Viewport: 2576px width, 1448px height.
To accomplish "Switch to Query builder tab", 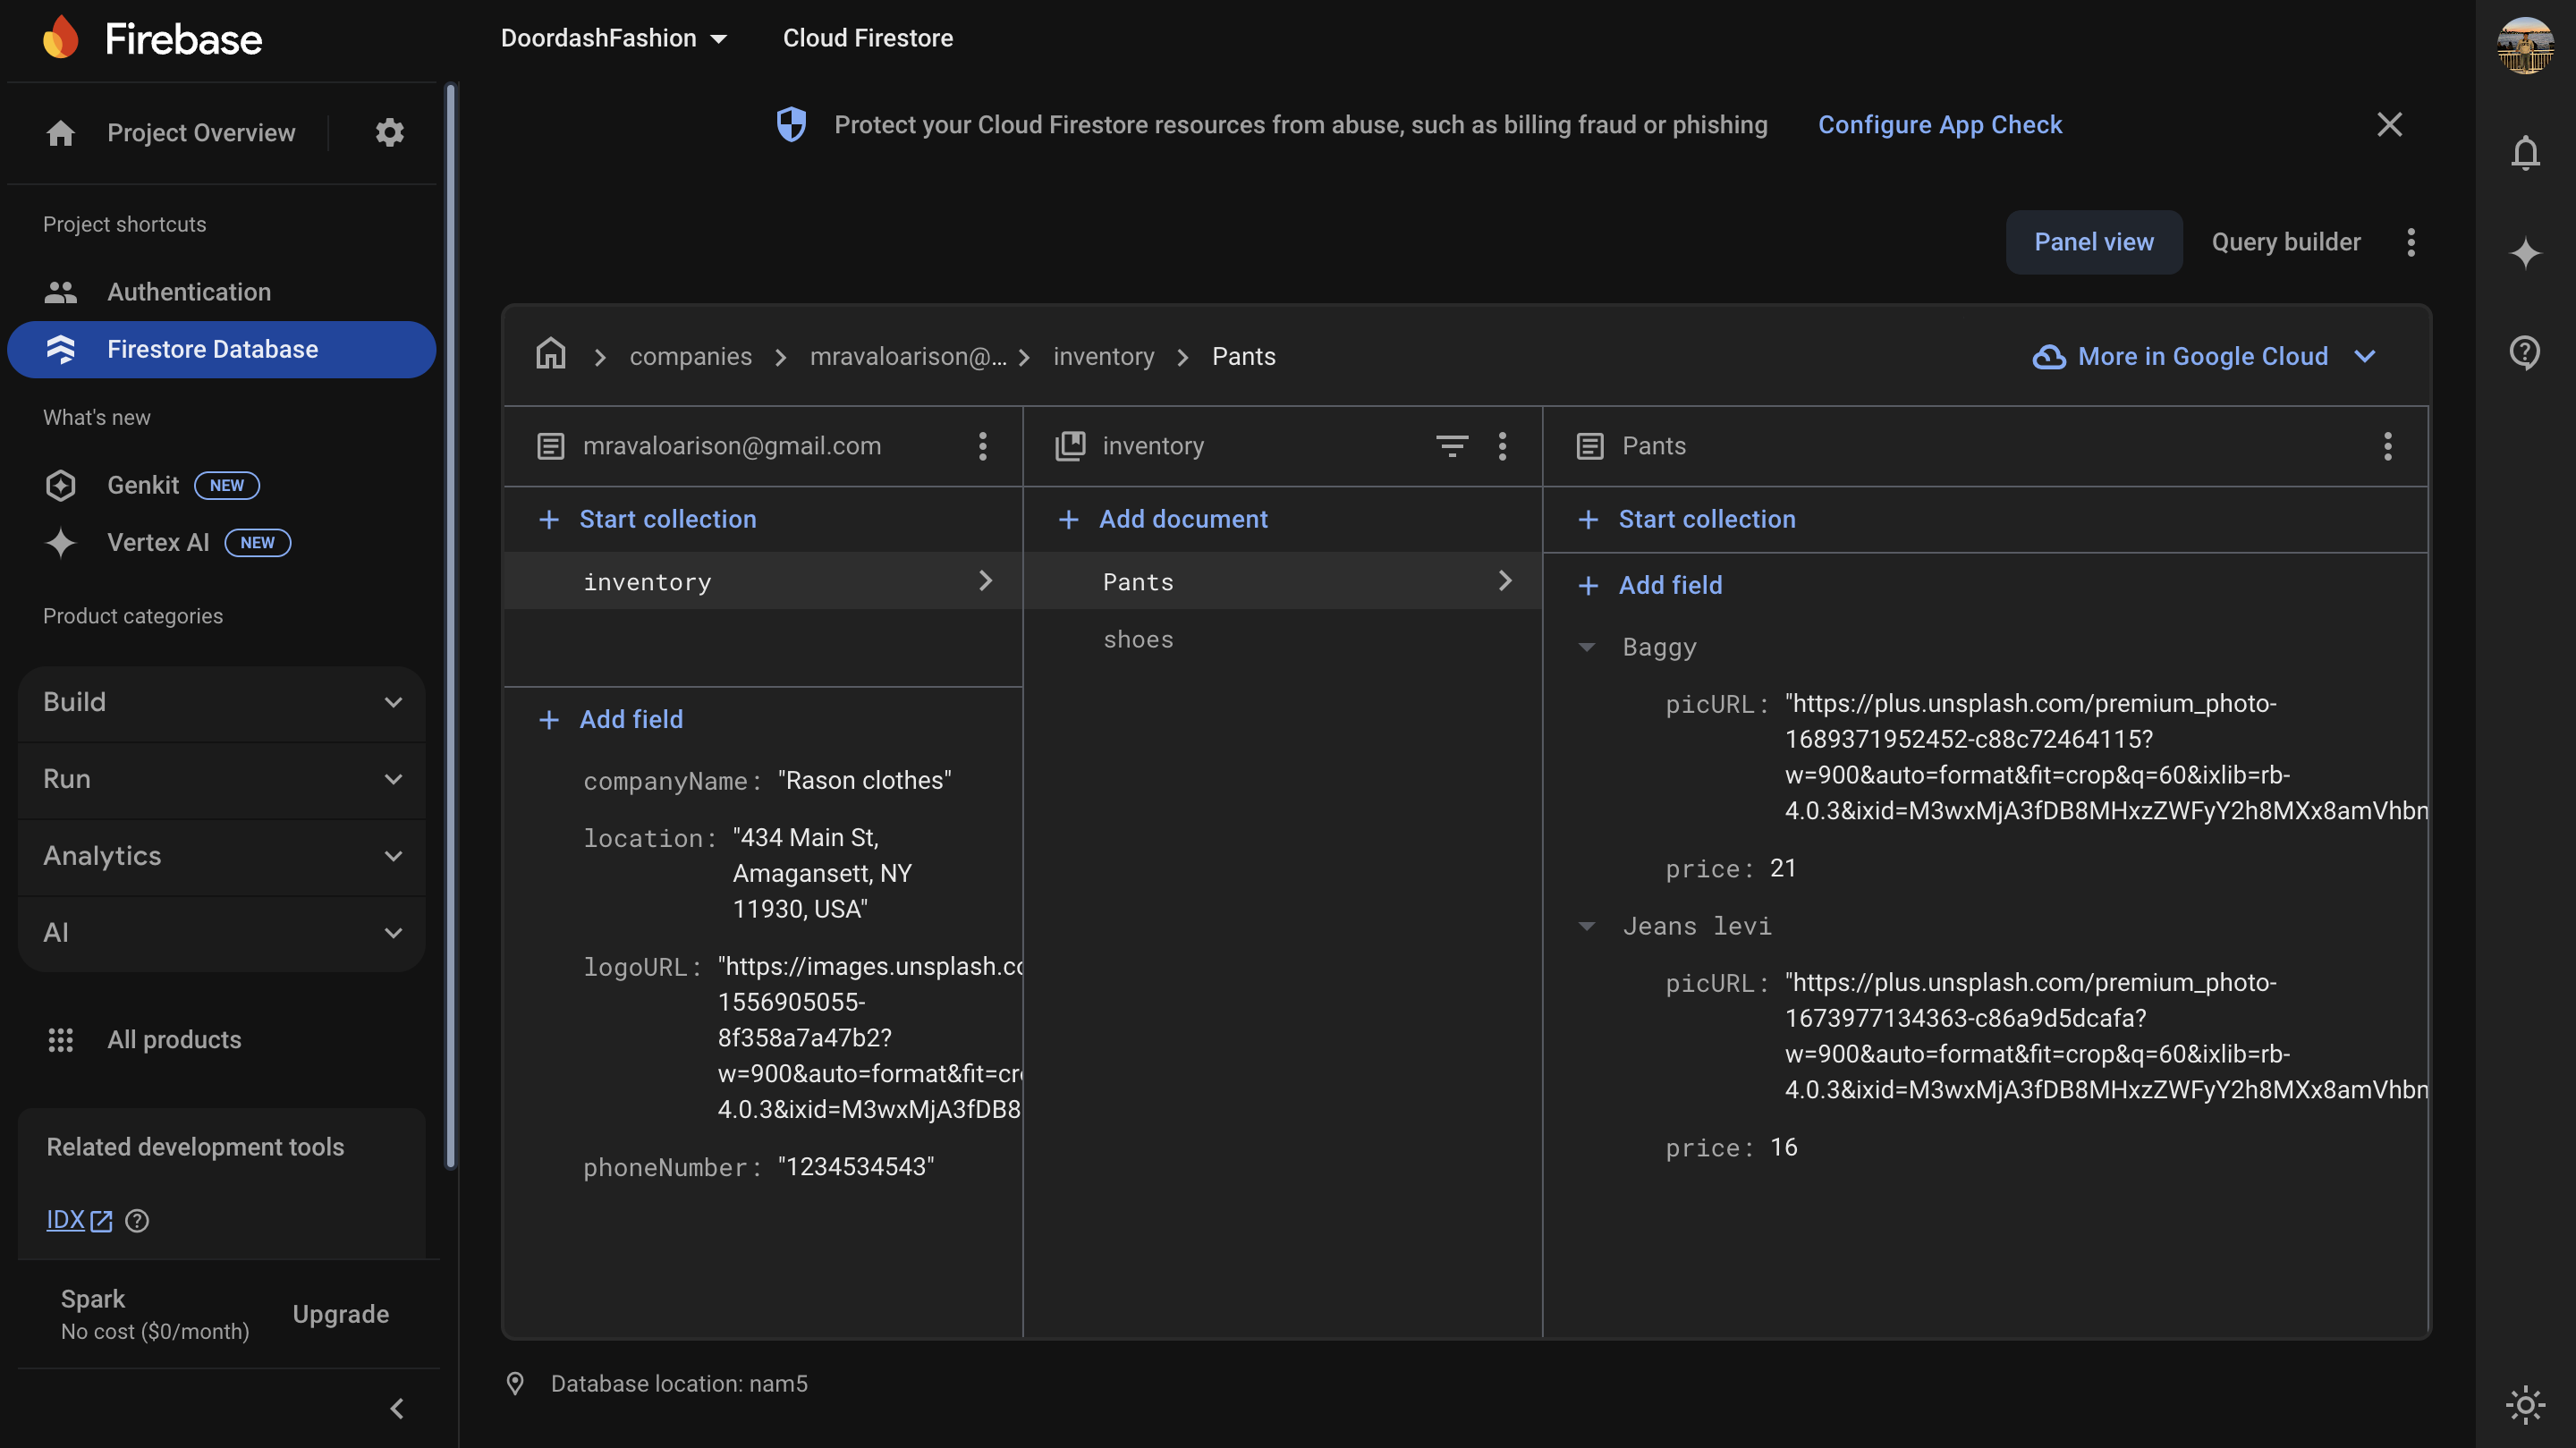I will [x=2286, y=242].
